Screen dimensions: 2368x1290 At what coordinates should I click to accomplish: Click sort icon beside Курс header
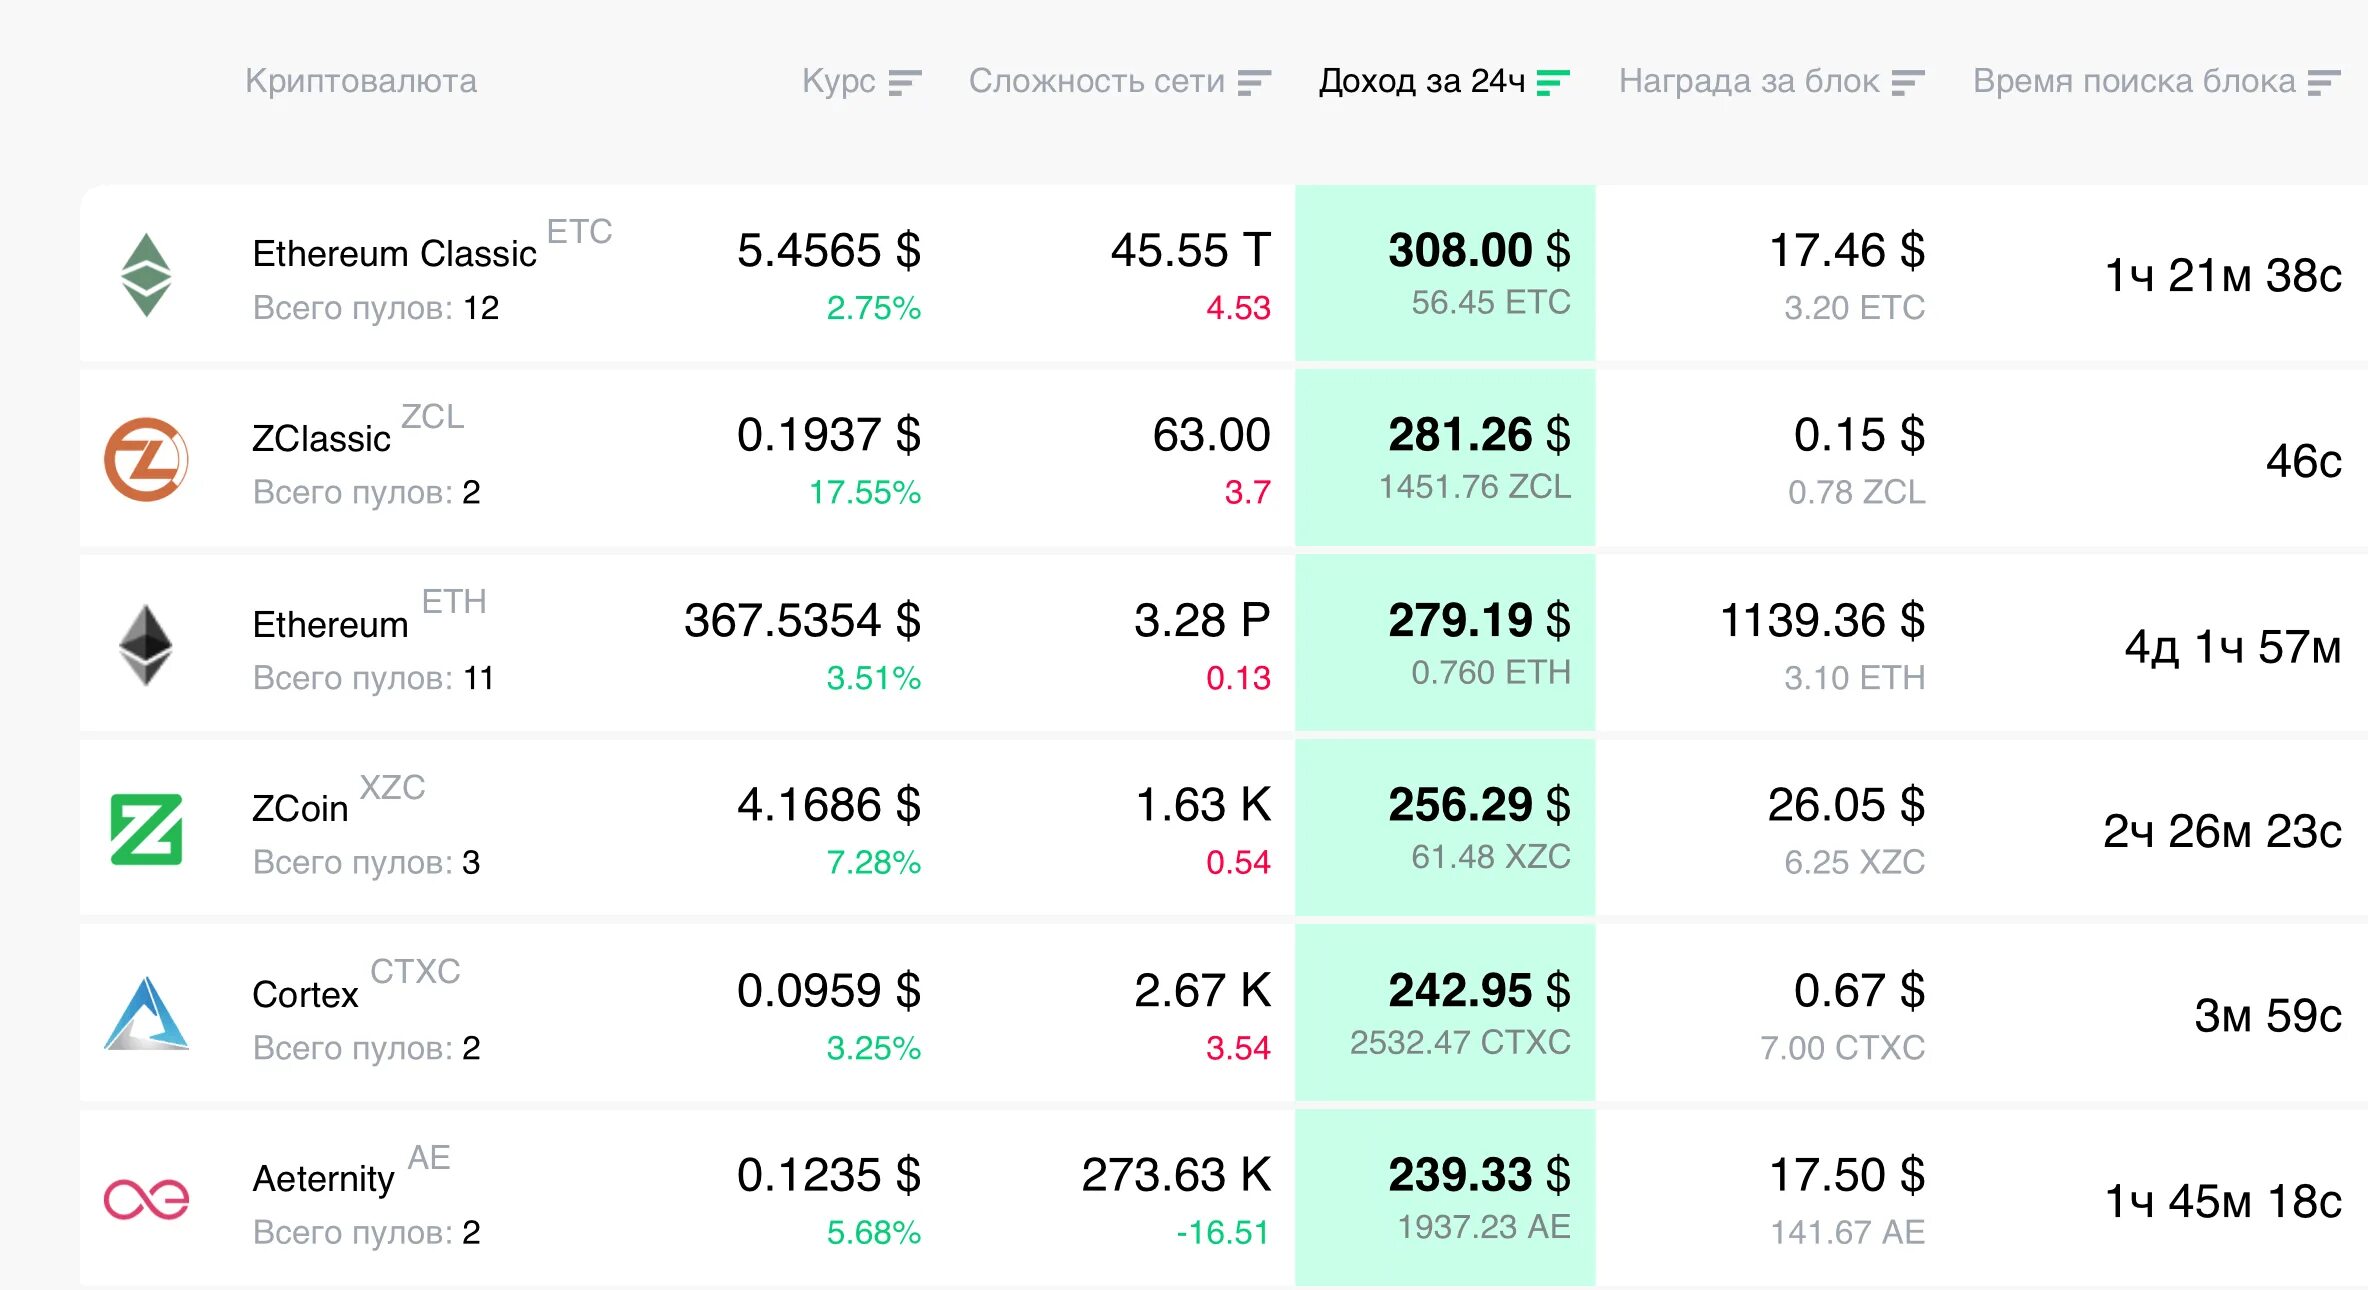pos(904,83)
